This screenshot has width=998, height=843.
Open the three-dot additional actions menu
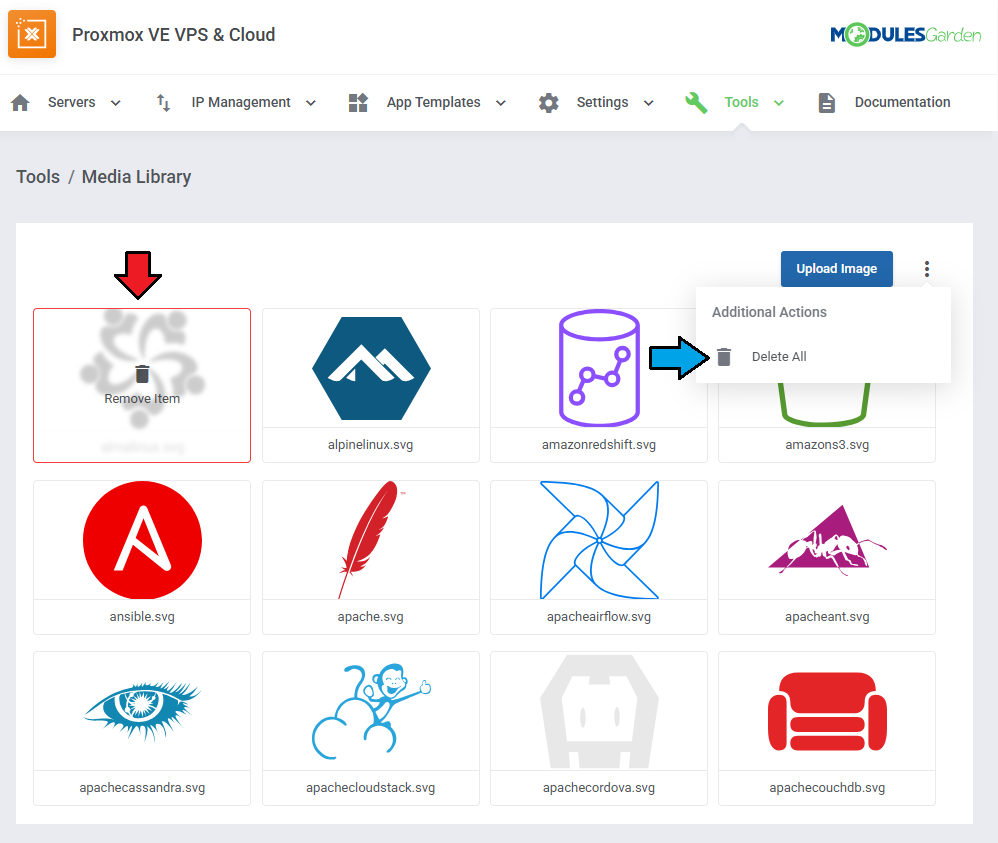point(927,269)
